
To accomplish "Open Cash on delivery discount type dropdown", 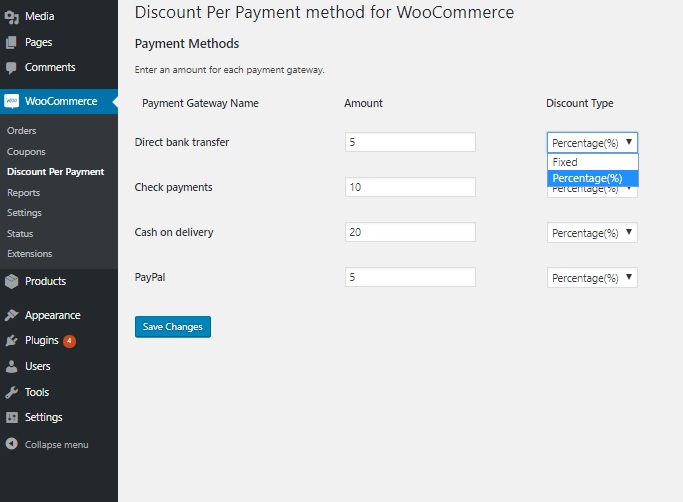I will tap(592, 233).
